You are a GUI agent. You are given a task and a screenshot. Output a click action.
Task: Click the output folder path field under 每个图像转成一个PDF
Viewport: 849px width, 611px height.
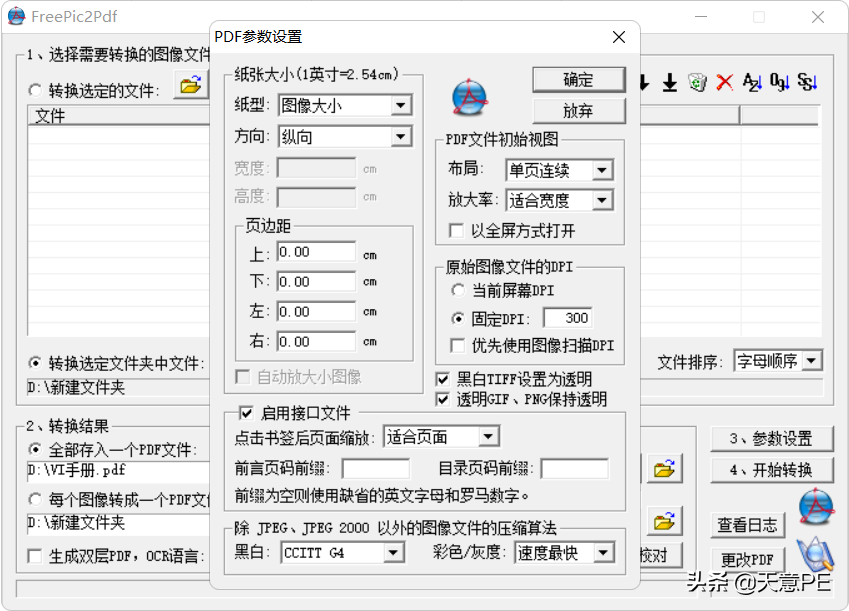119,523
